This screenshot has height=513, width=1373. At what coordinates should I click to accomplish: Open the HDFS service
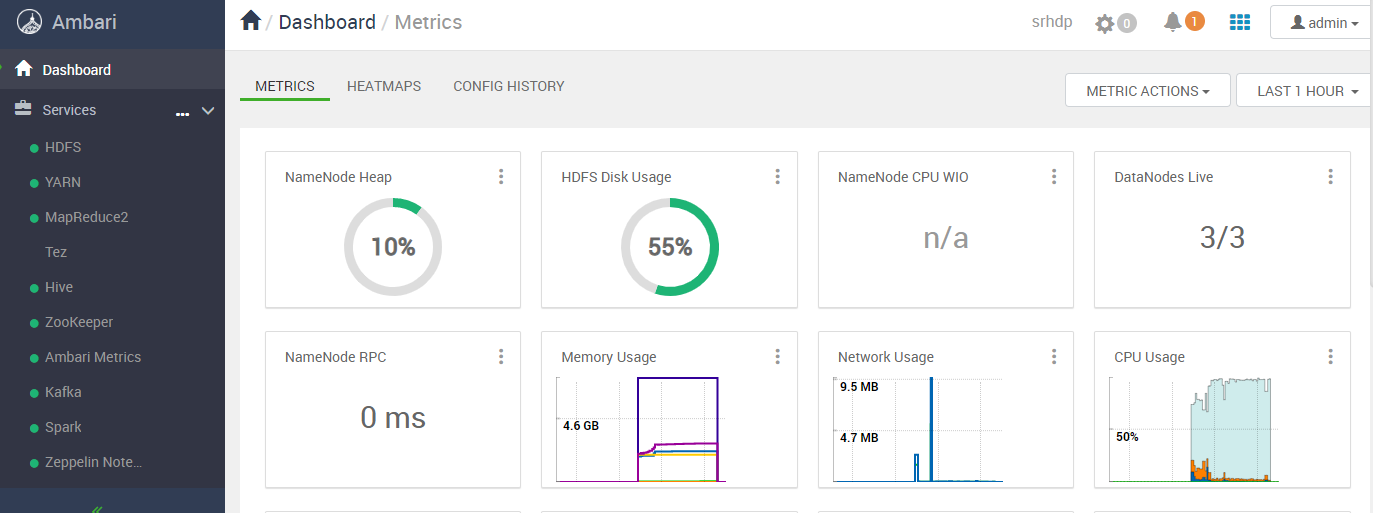coord(63,147)
